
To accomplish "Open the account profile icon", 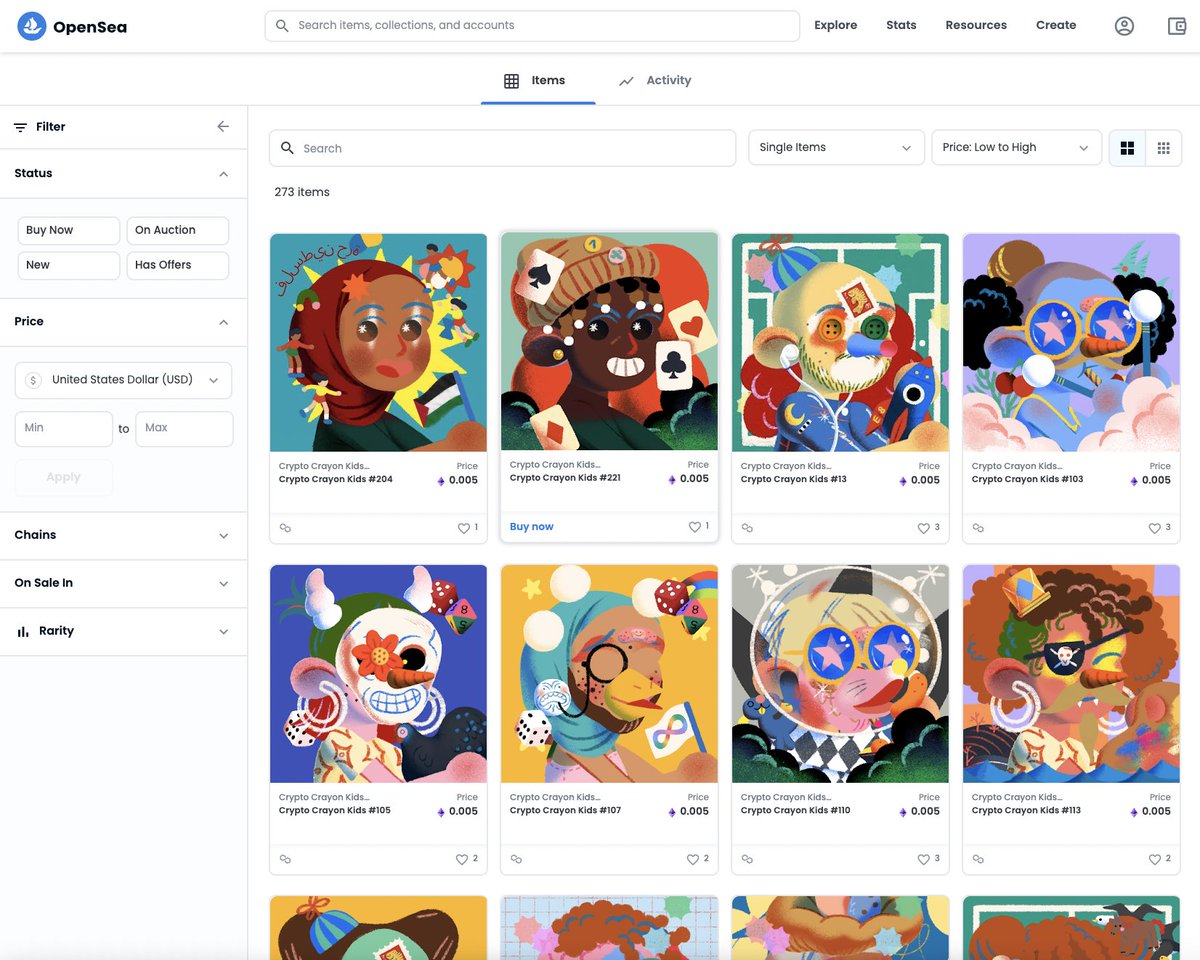I will 1124,26.
